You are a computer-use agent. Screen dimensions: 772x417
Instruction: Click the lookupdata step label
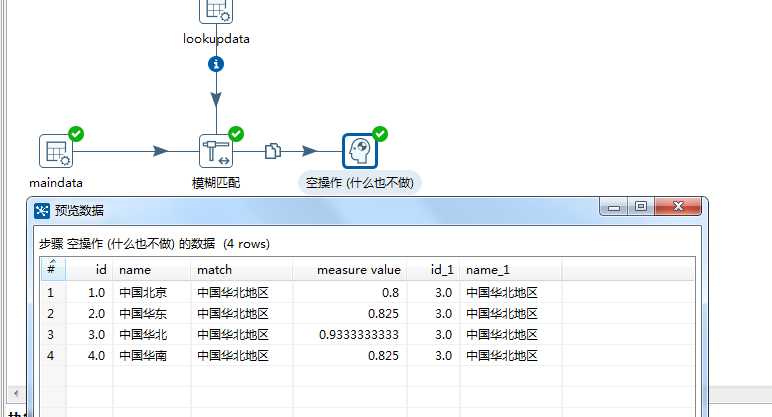point(216,39)
